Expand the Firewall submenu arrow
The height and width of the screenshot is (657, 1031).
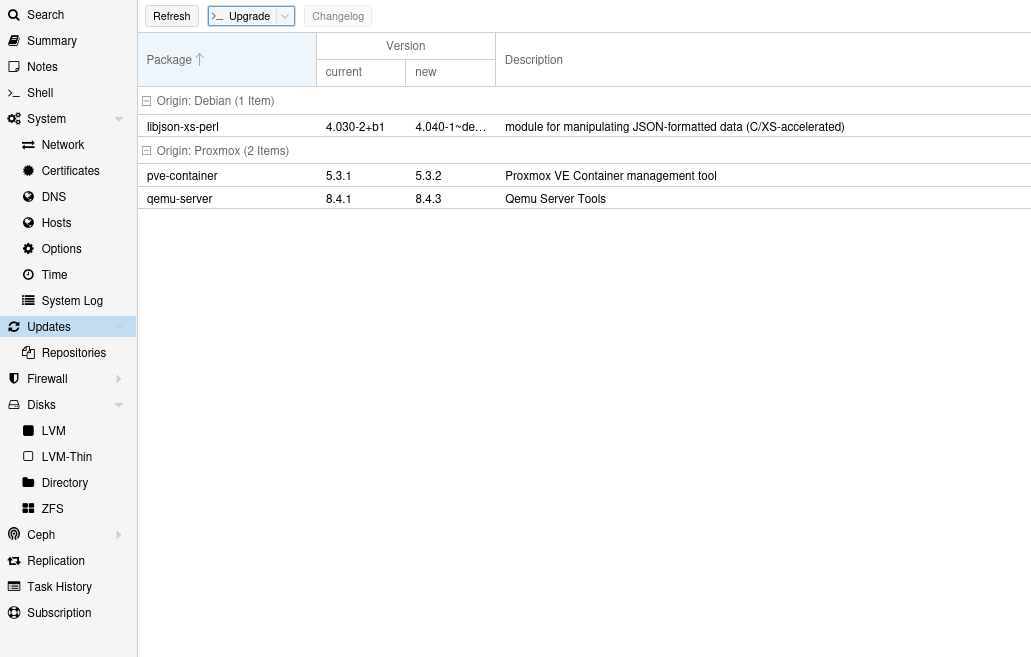[x=119, y=379]
